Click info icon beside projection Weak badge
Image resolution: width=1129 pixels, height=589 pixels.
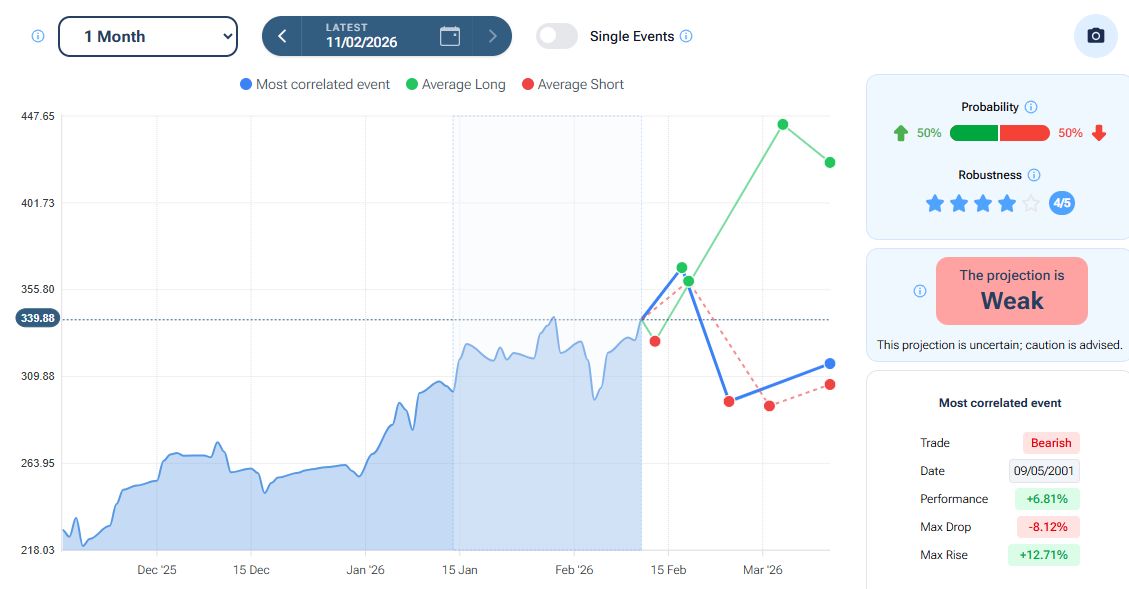coord(920,291)
